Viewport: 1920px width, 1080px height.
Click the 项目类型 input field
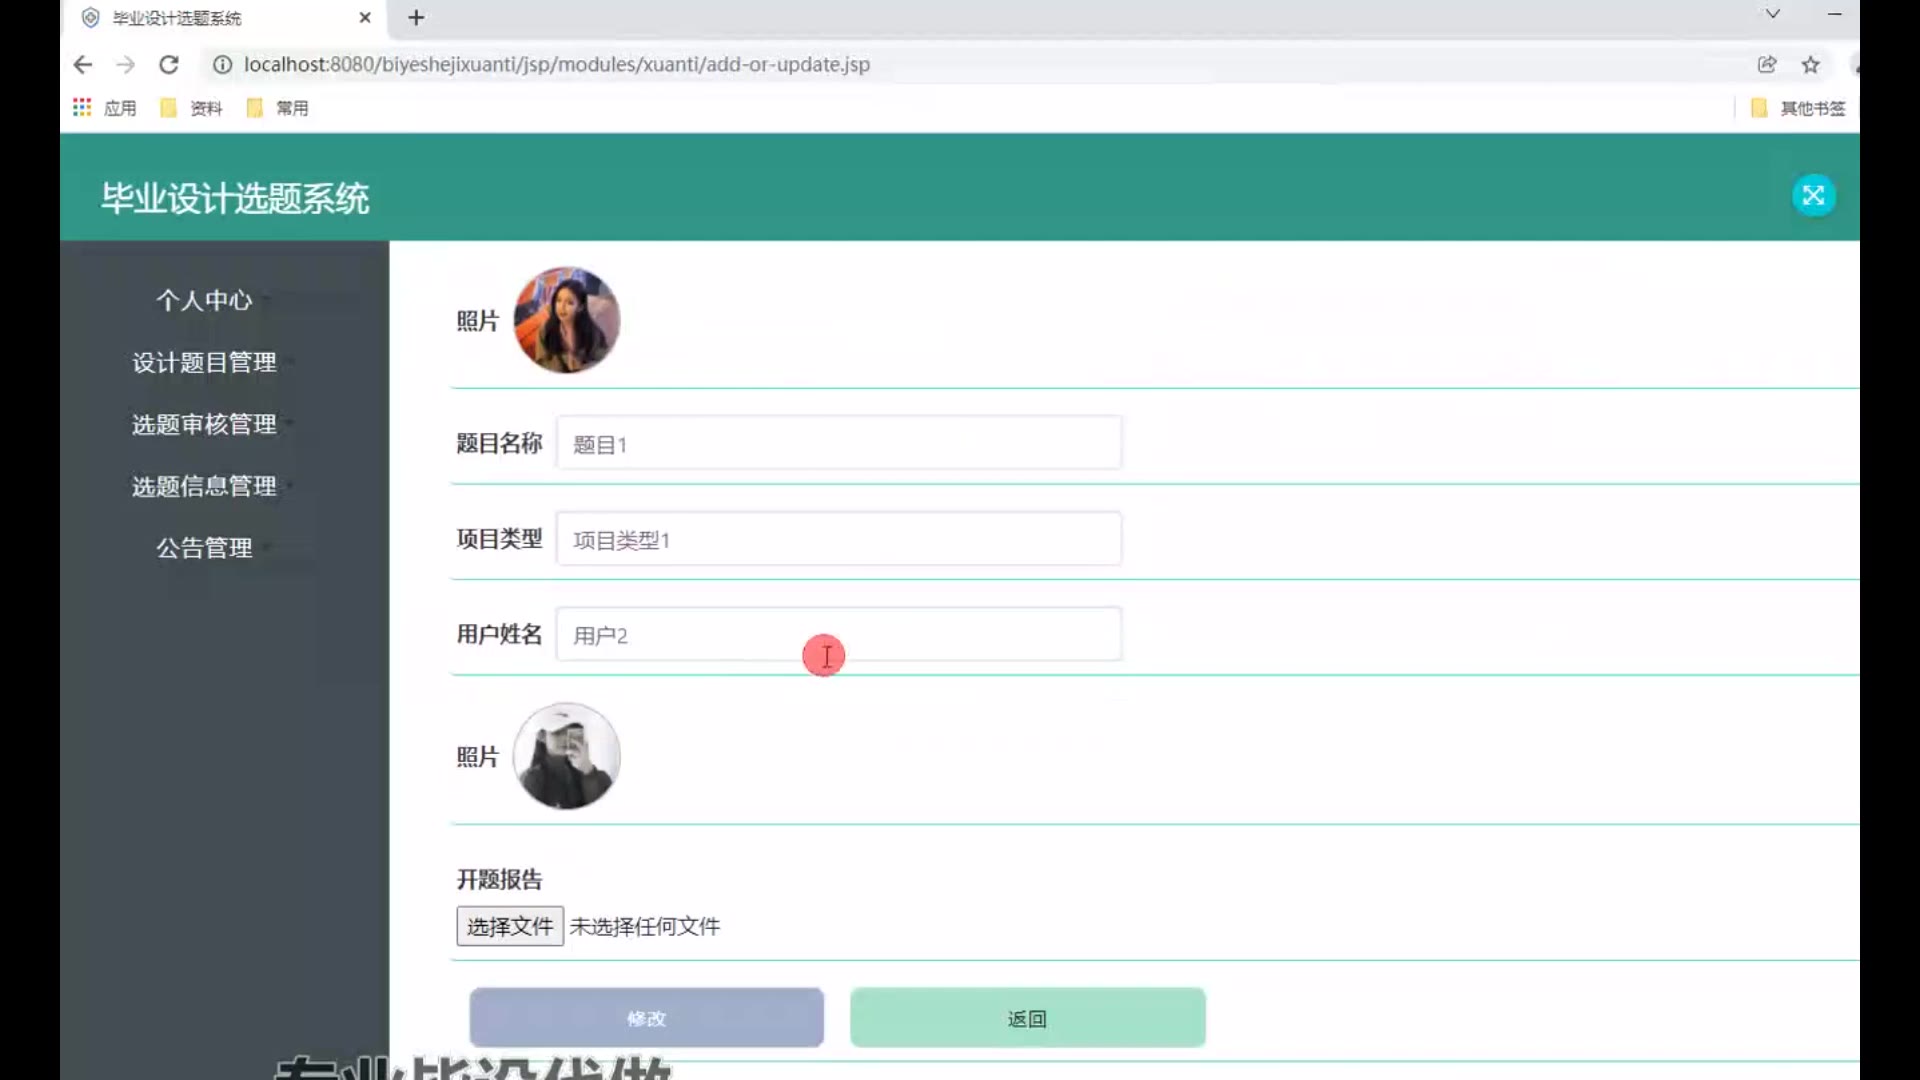pos(839,539)
